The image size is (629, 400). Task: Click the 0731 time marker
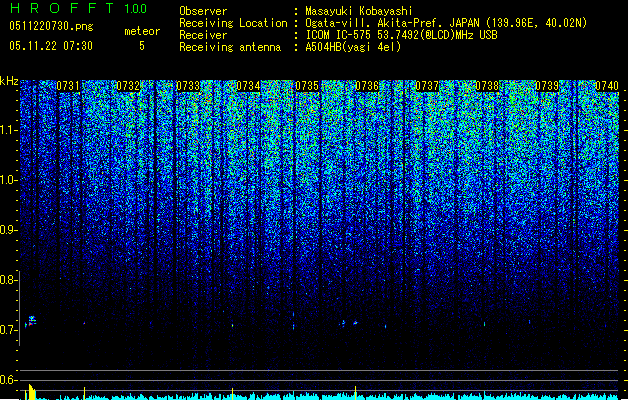68,86
